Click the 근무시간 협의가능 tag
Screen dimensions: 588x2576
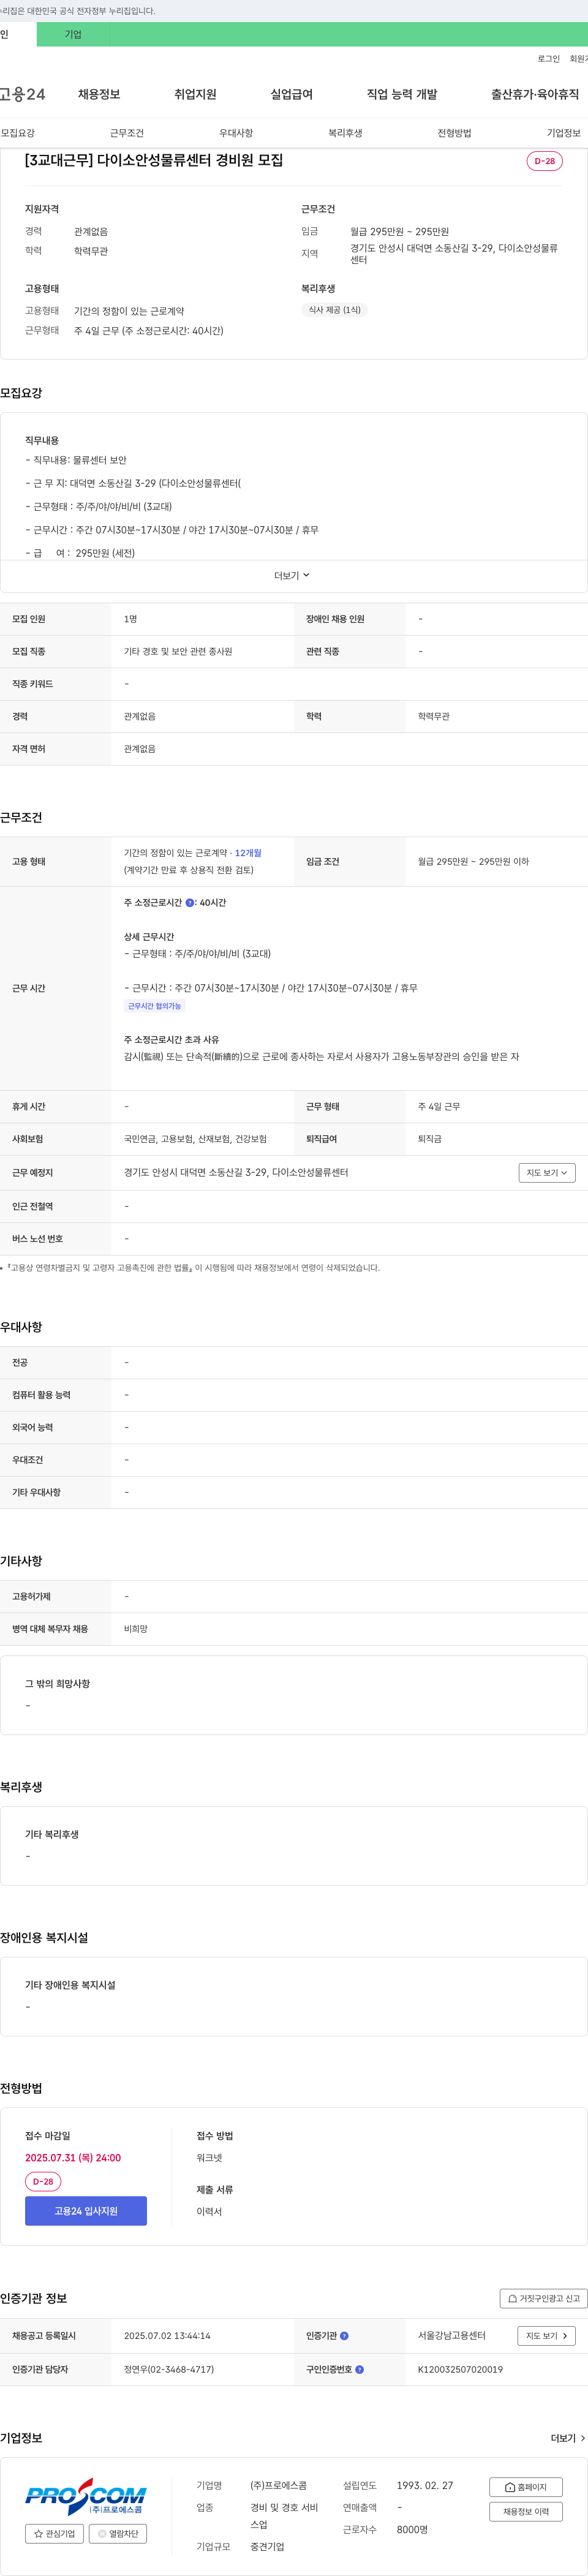(154, 1006)
